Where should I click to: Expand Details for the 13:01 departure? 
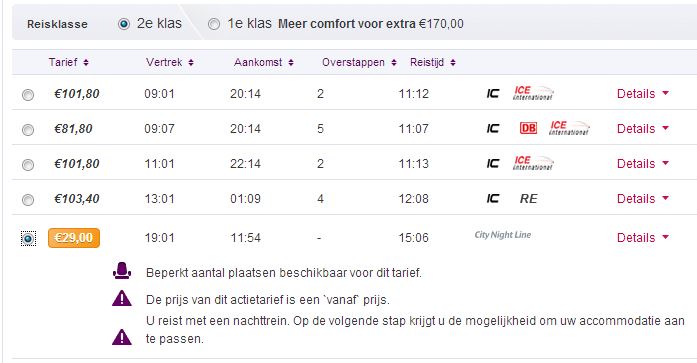coord(643,199)
